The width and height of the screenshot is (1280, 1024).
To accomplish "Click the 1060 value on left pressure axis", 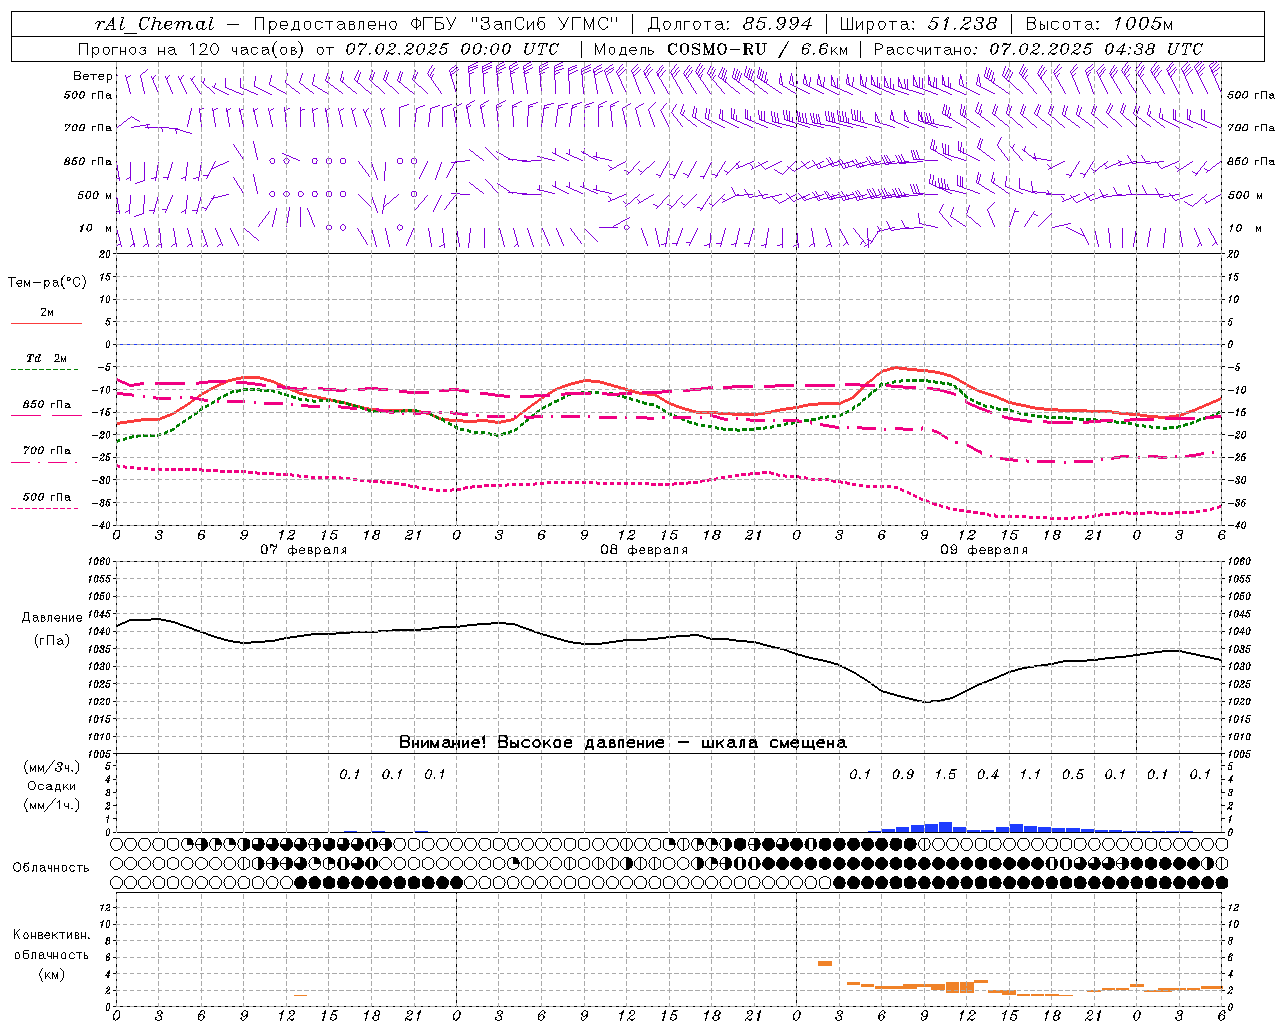I will click(x=100, y=562).
